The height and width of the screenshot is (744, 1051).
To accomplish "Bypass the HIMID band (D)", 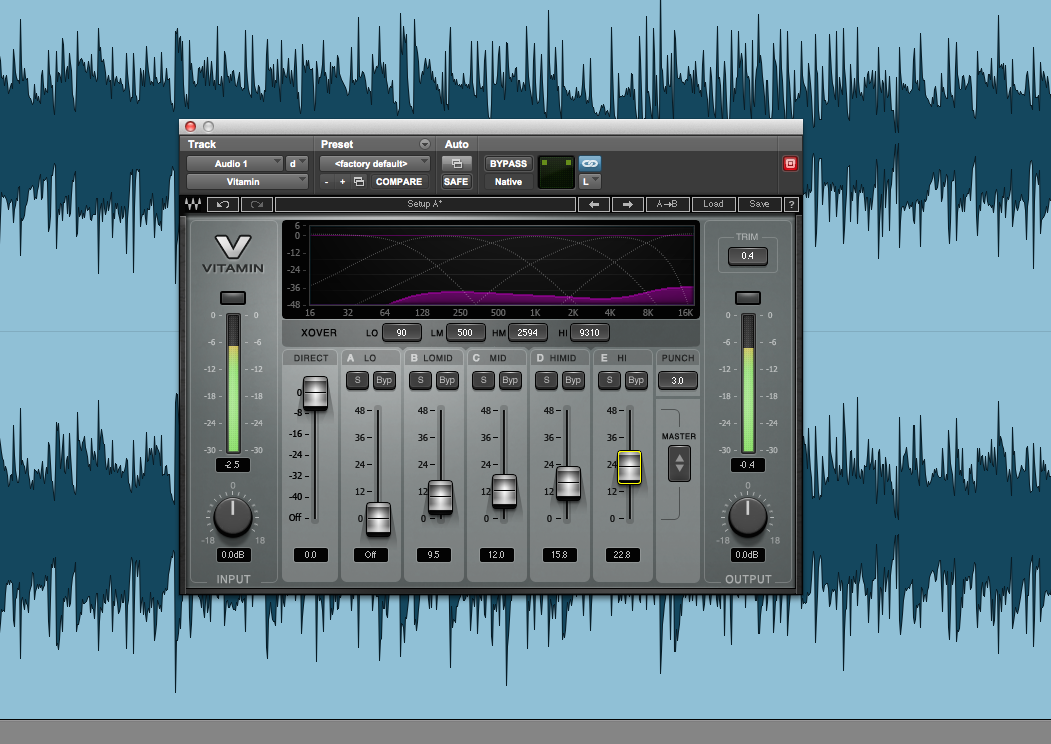I will coord(573,380).
